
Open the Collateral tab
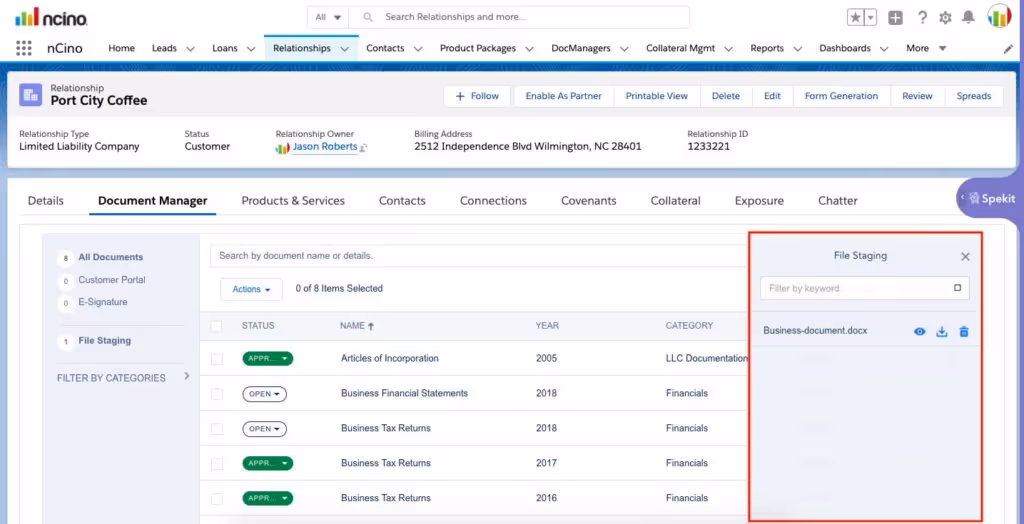675,201
